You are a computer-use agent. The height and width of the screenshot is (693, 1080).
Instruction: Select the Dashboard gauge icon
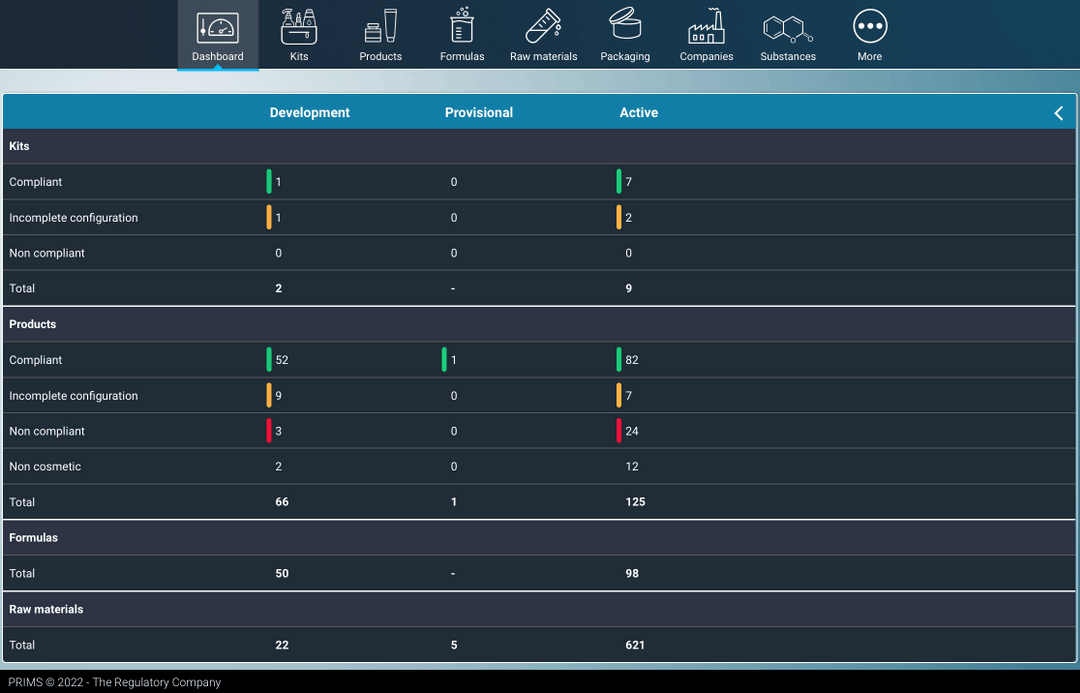point(217,25)
